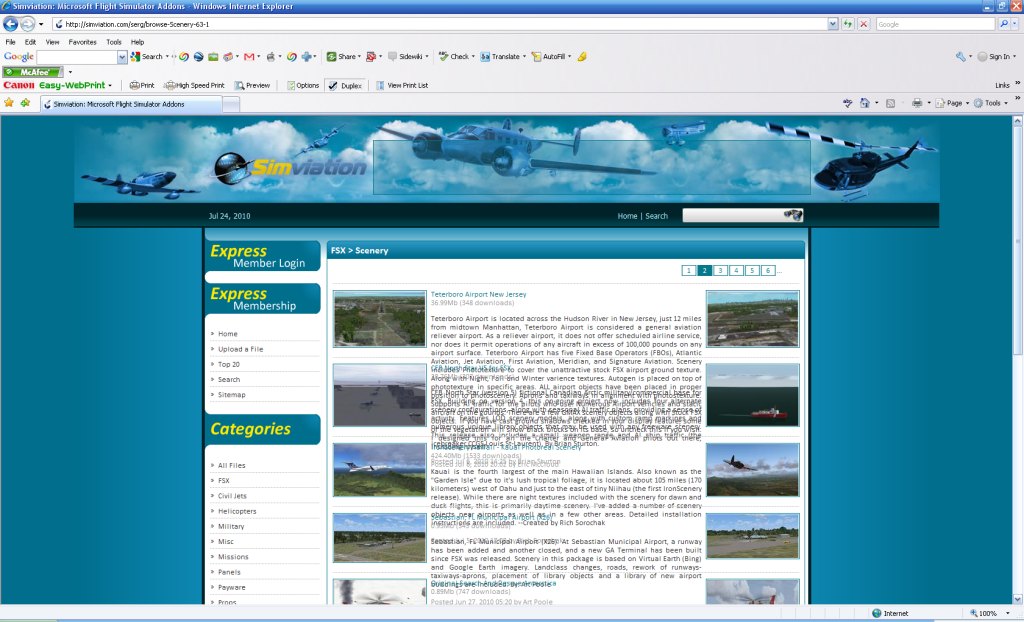Open the empty new tab button
Screen dimensions: 1024x622
231,104
